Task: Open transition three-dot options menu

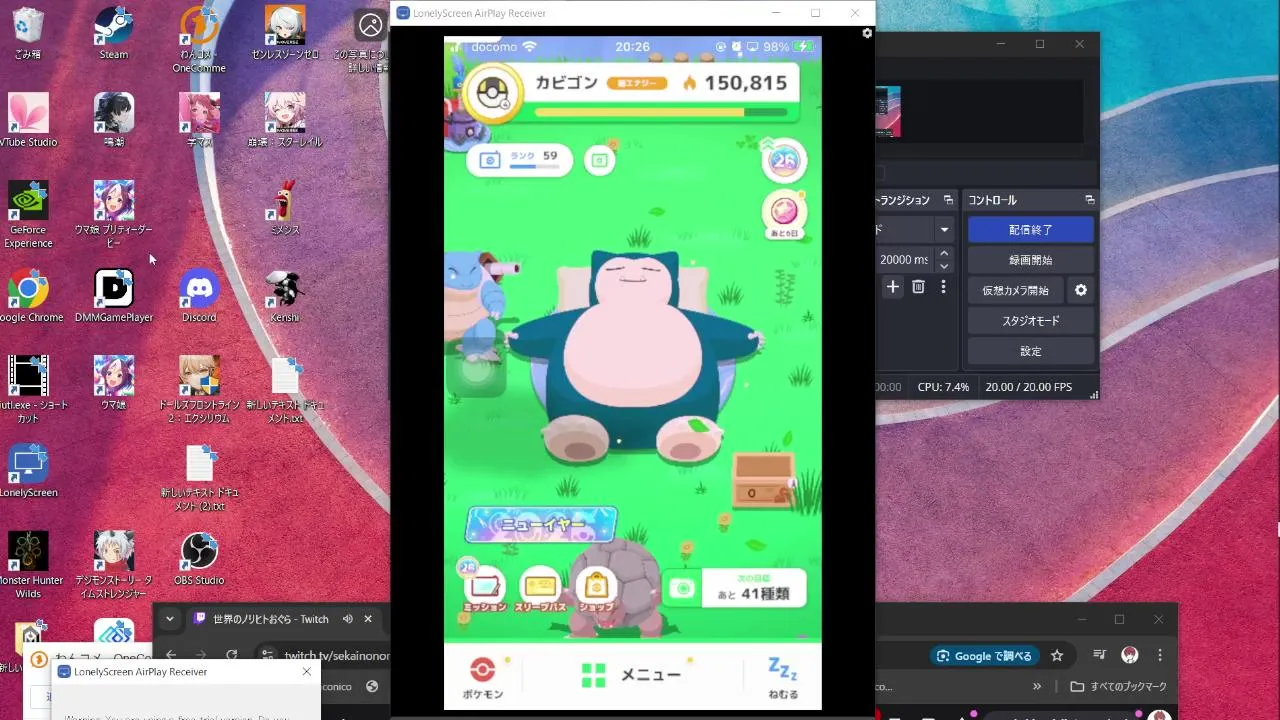Action: pos(943,287)
